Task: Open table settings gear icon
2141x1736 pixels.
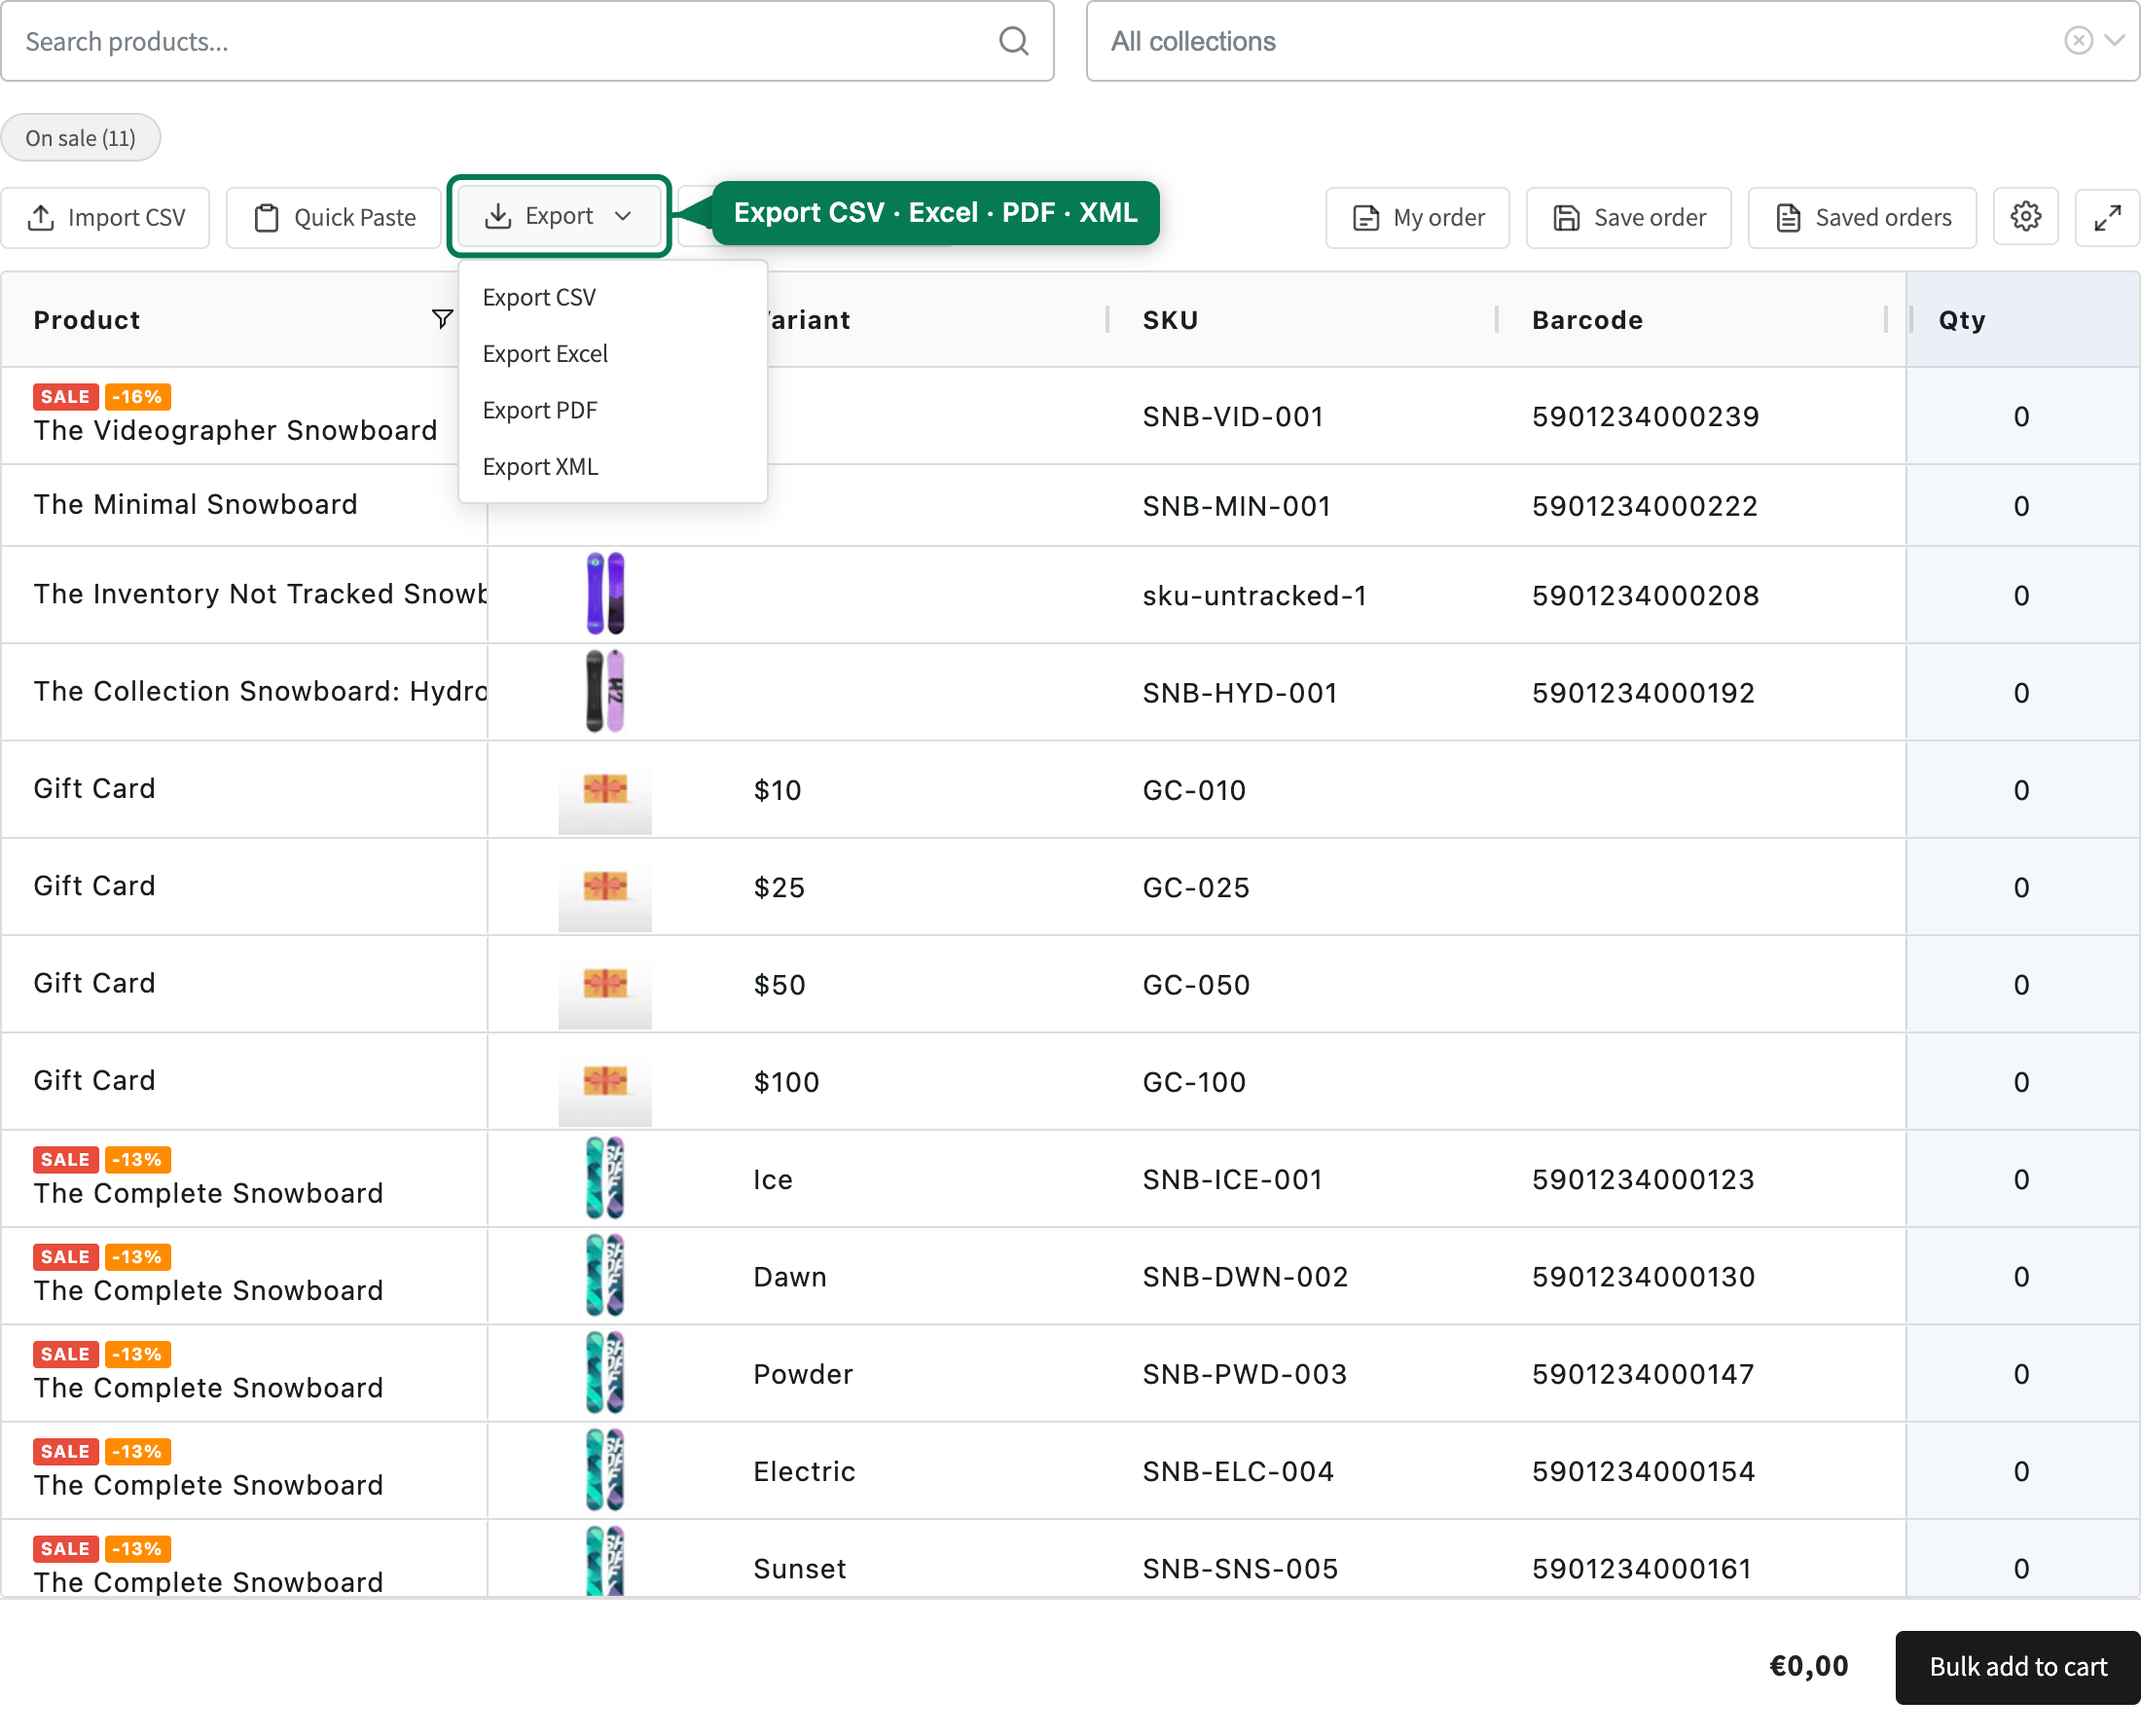Action: pyautogui.click(x=2025, y=216)
